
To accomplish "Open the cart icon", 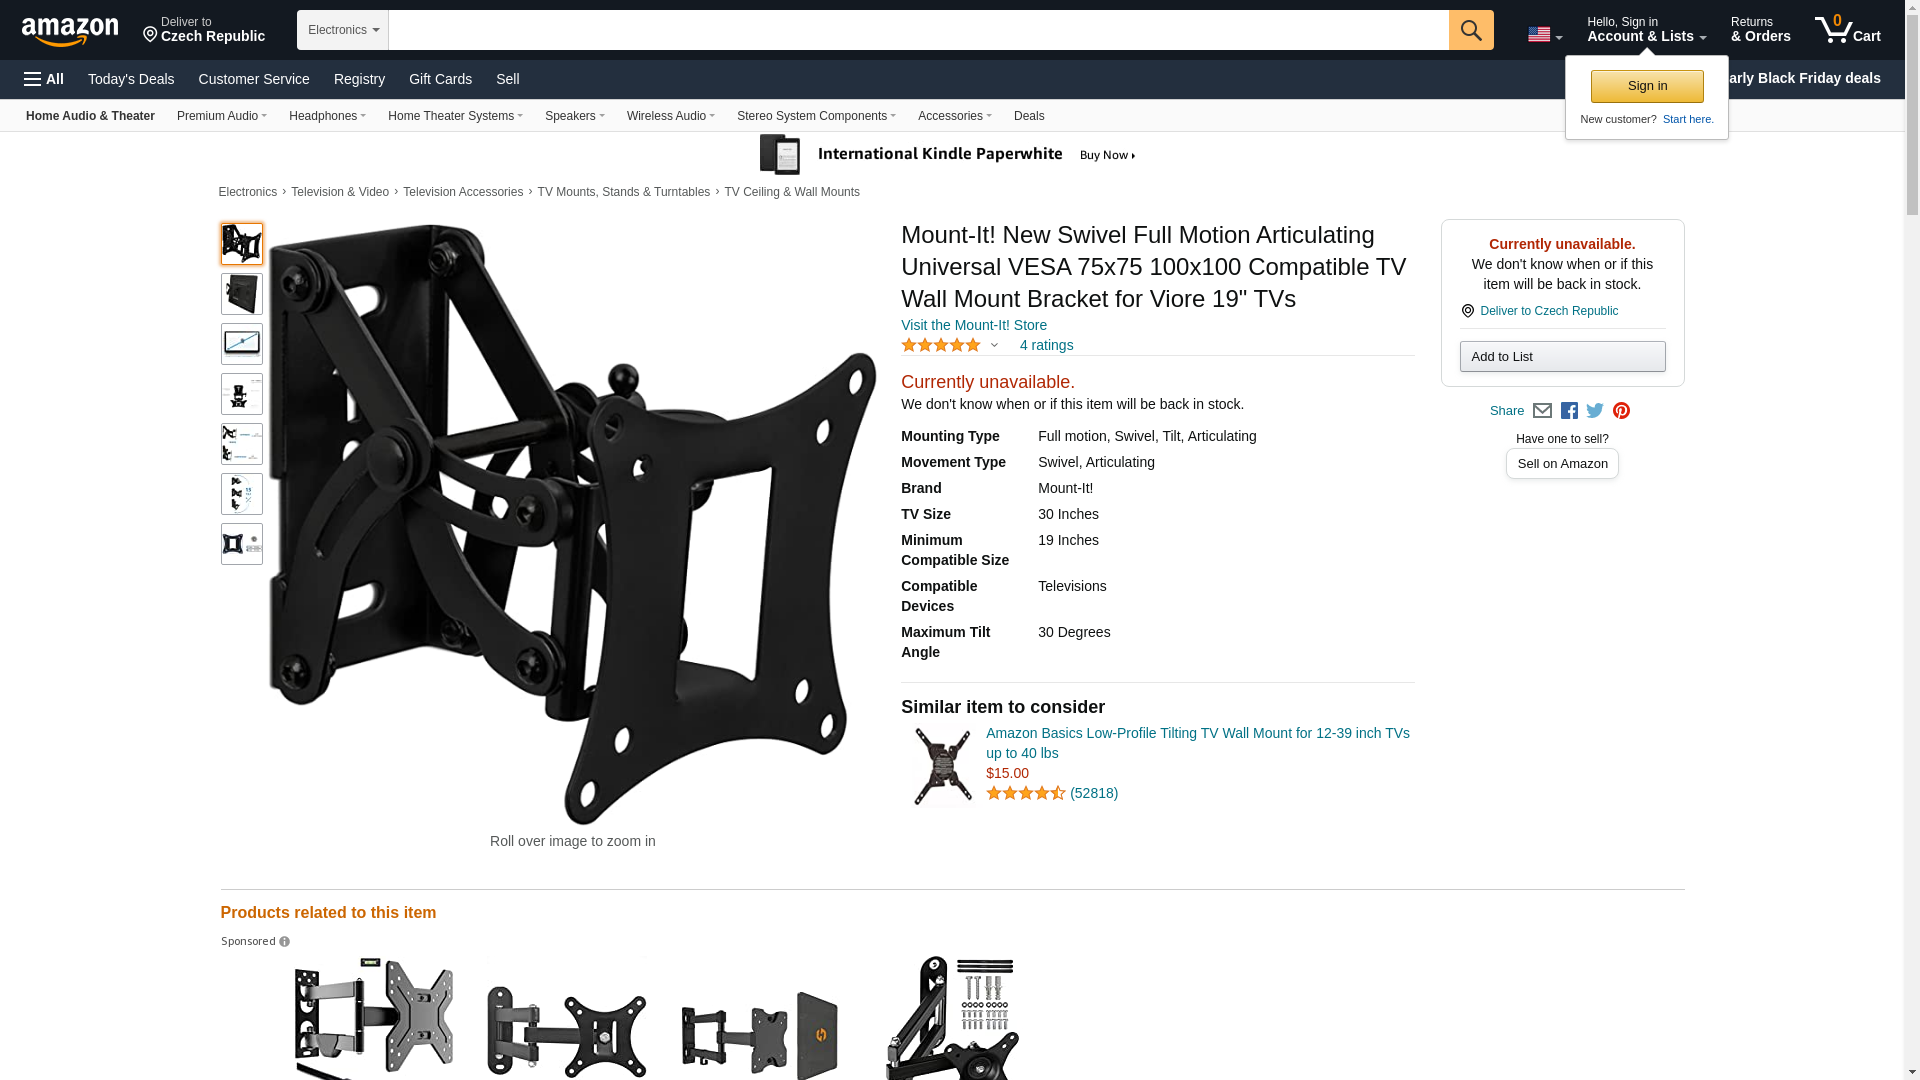I will [x=1847, y=30].
